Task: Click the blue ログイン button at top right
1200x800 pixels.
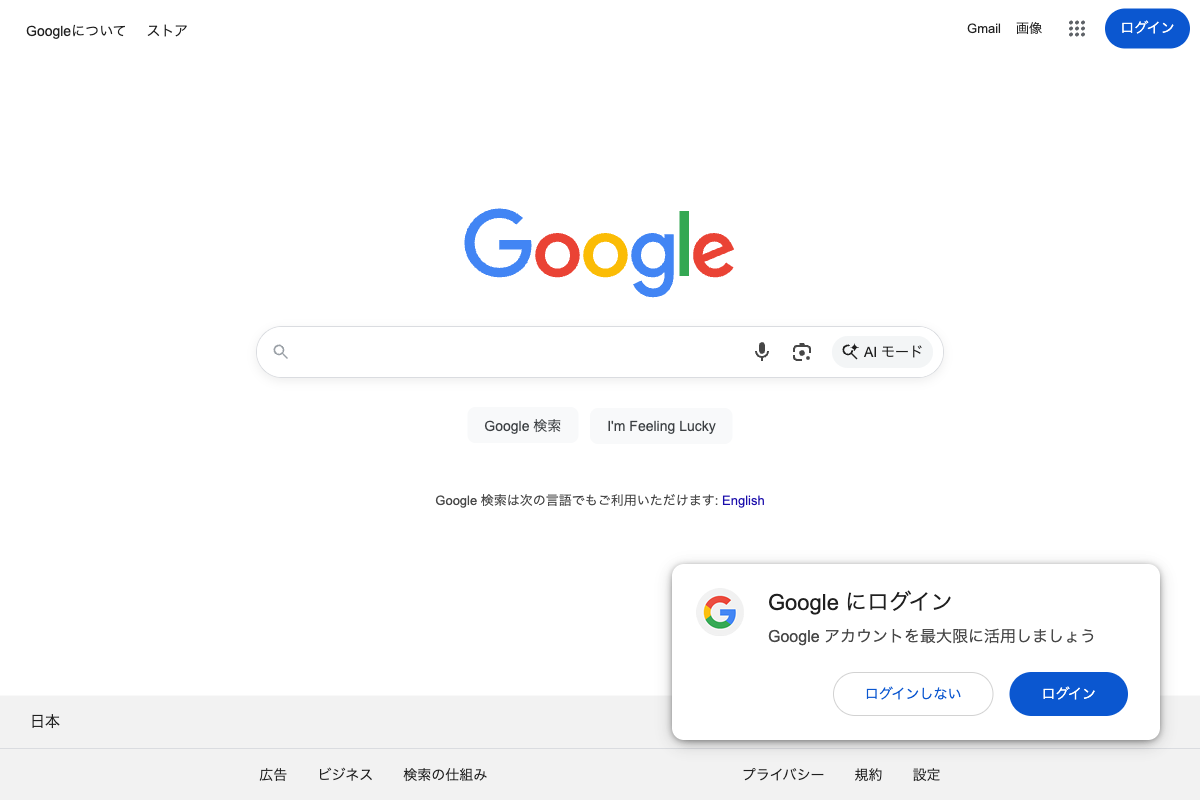Action: [x=1147, y=28]
